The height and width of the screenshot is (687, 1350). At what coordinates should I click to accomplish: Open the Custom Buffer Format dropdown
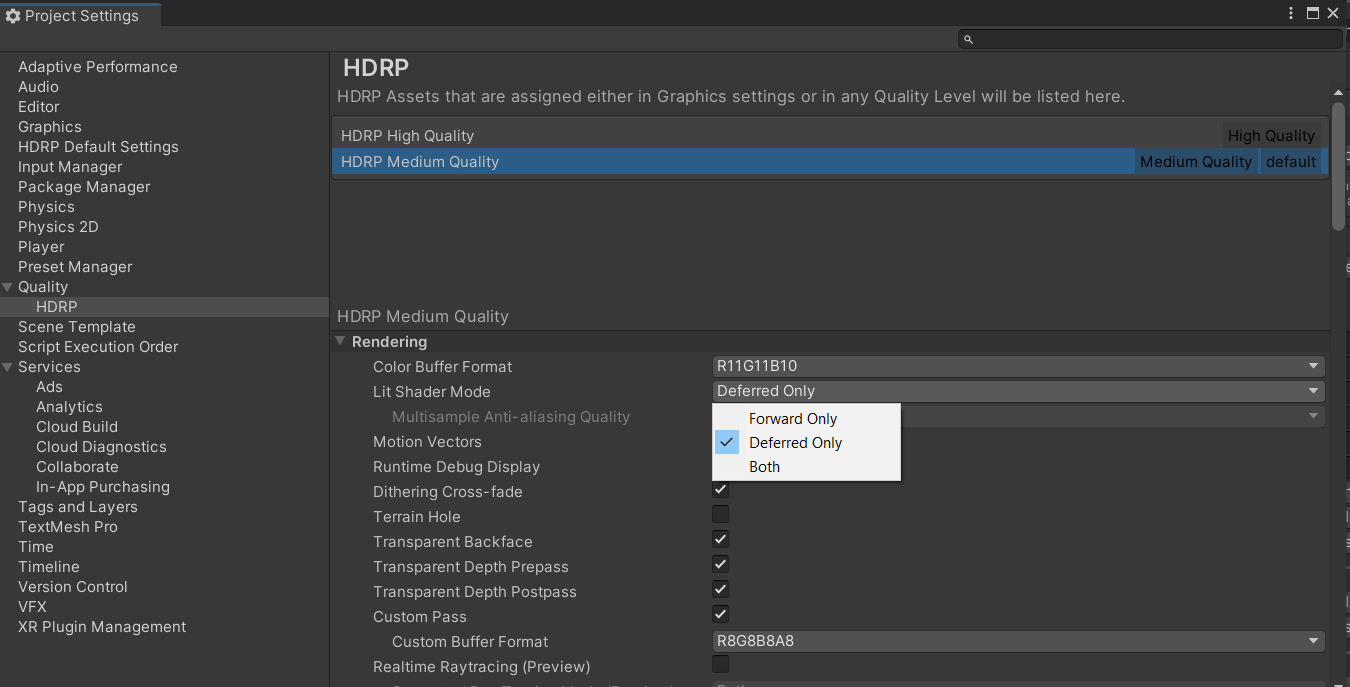tap(1018, 641)
